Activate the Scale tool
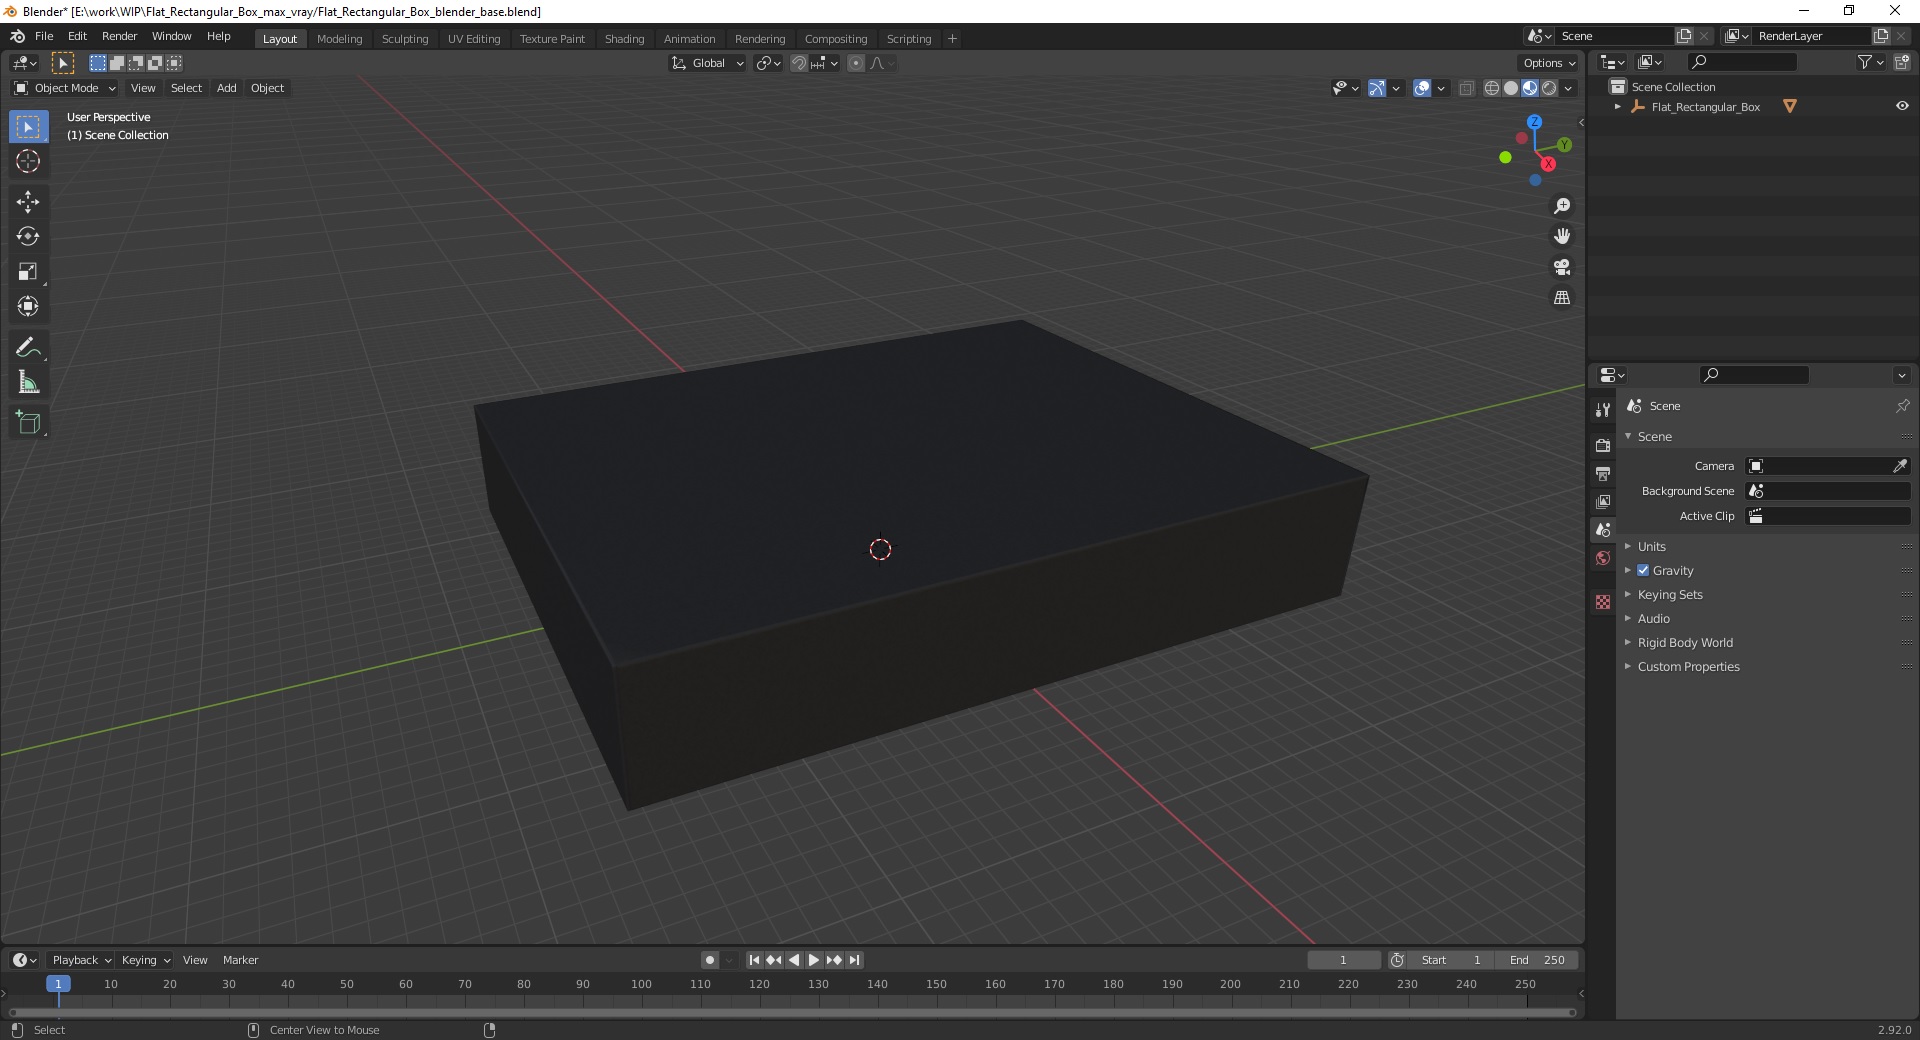The width and height of the screenshot is (1920, 1040). 28,272
